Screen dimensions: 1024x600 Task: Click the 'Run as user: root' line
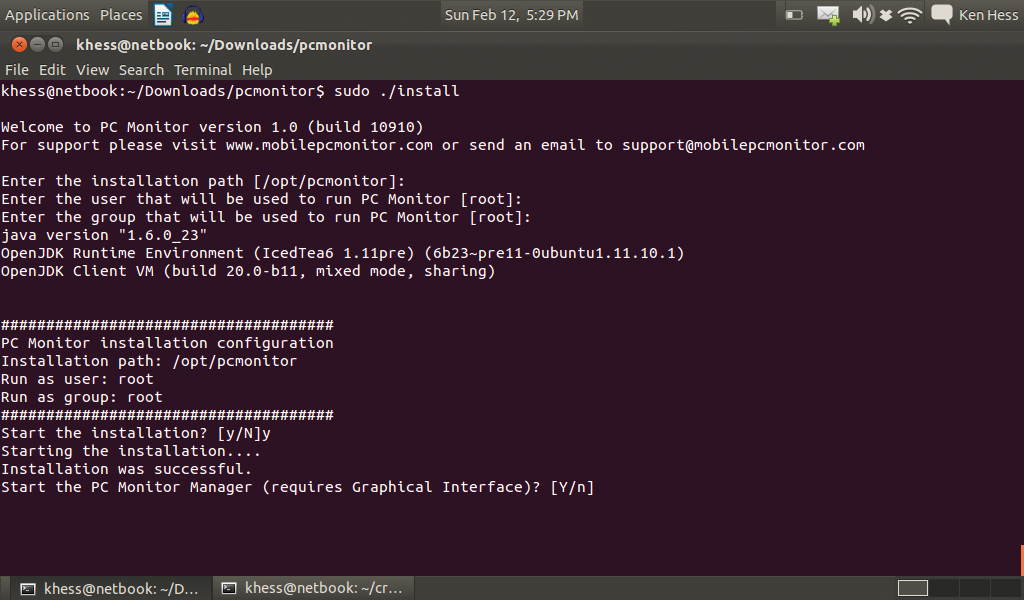78,379
